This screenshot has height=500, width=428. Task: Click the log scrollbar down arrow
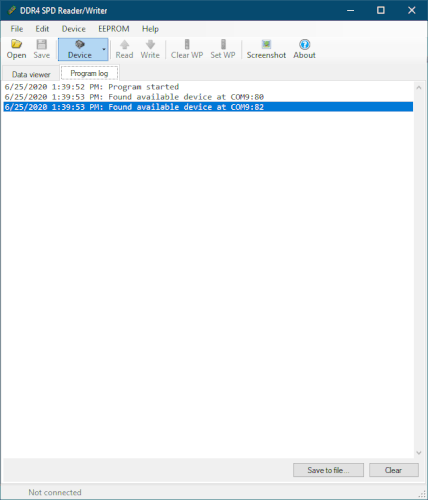point(419,453)
